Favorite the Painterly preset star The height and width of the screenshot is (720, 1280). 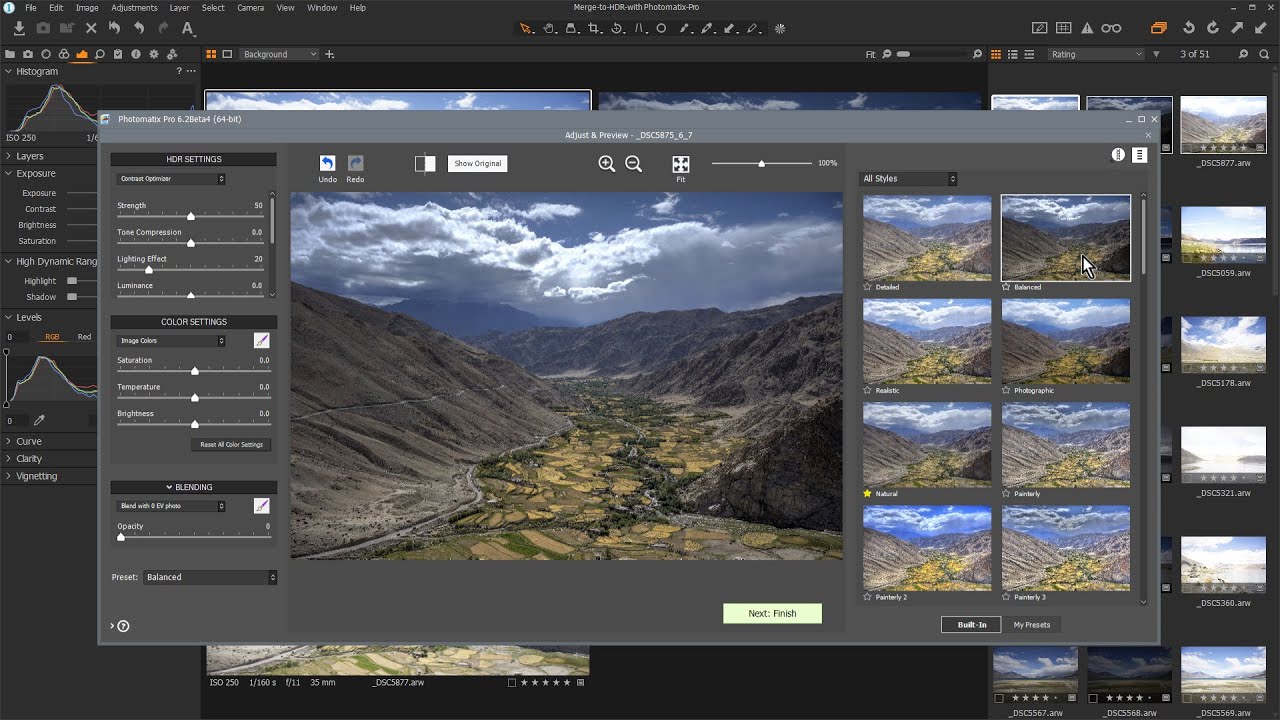point(1006,494)
